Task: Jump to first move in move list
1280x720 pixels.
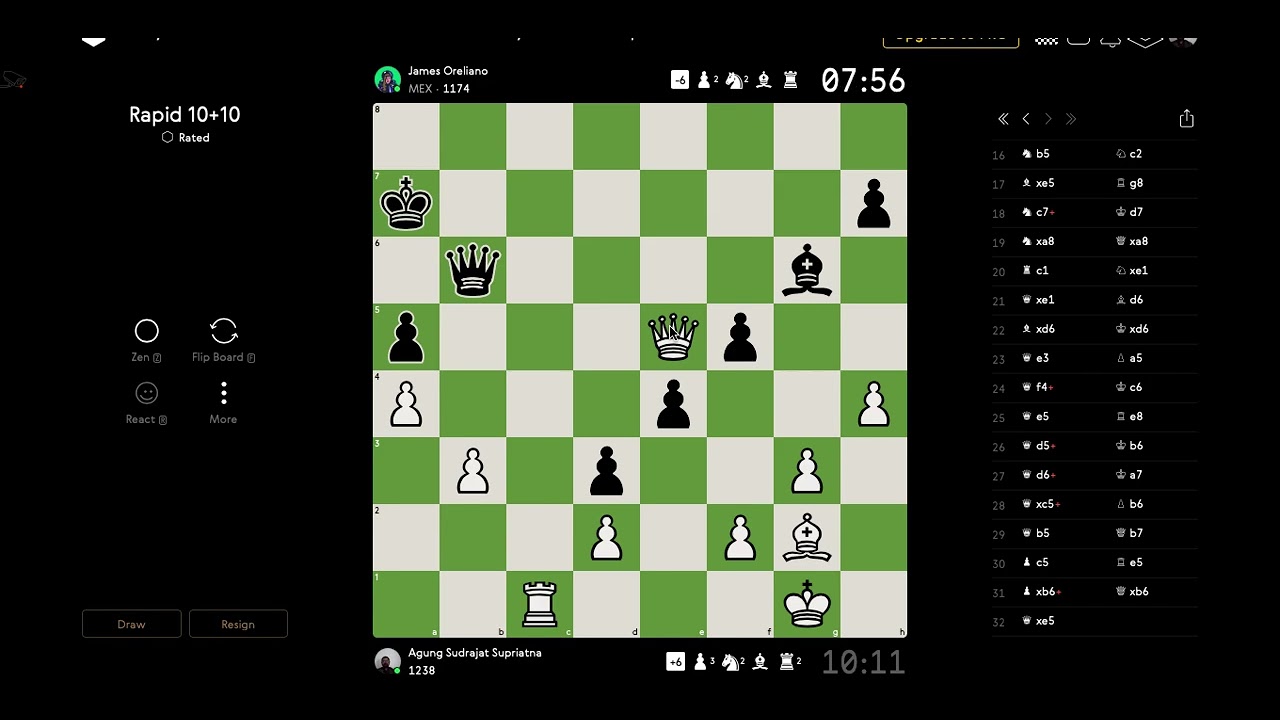Action: (1003, 119)
